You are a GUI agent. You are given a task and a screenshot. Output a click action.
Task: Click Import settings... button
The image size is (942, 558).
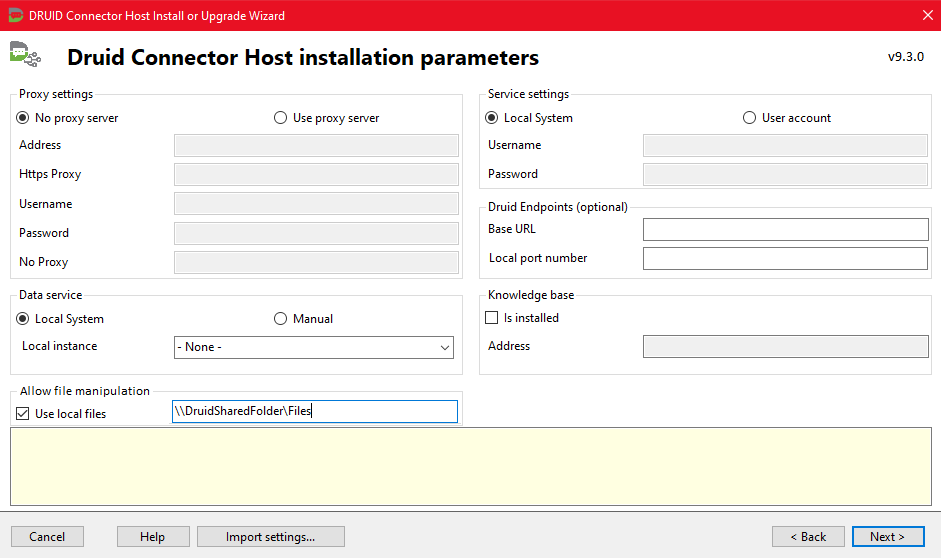tap(271, 536)
